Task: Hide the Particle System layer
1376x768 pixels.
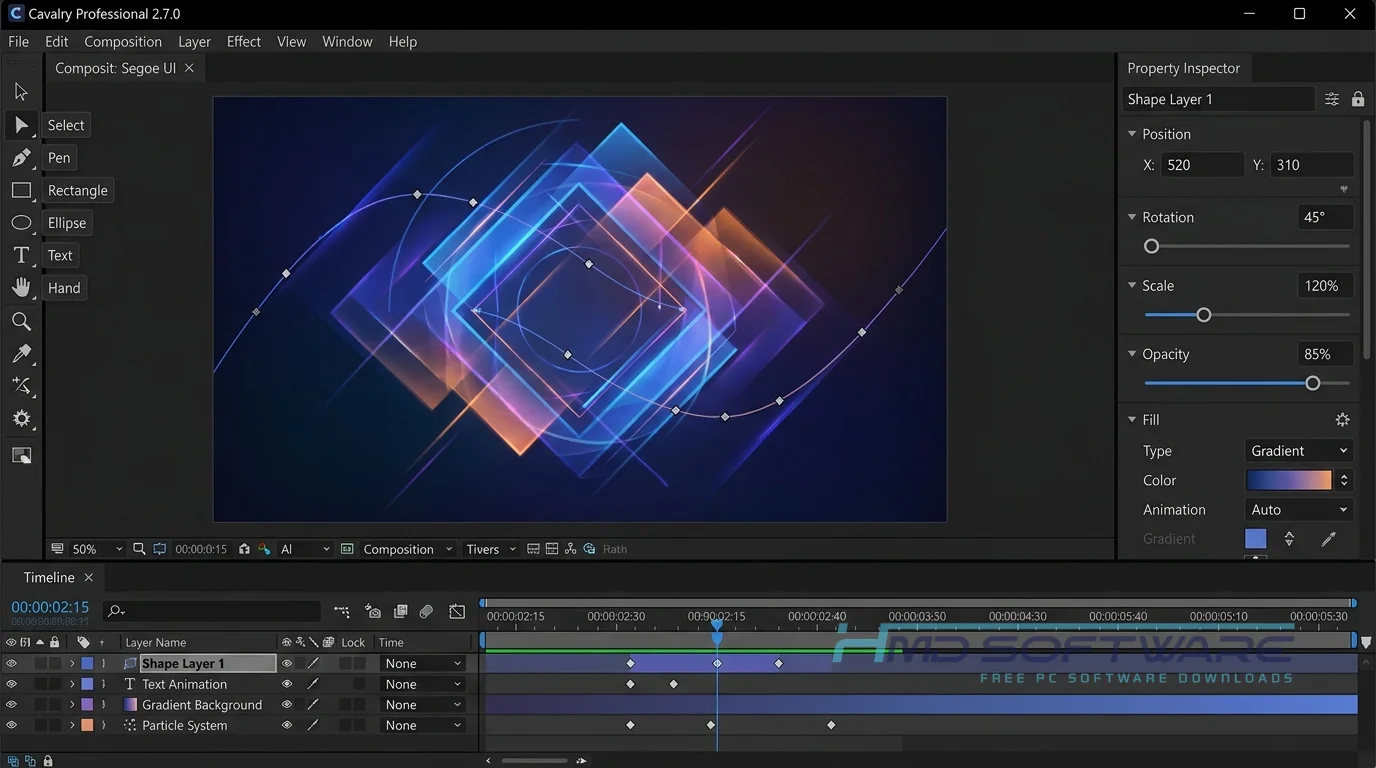Action: click(11, 725)
